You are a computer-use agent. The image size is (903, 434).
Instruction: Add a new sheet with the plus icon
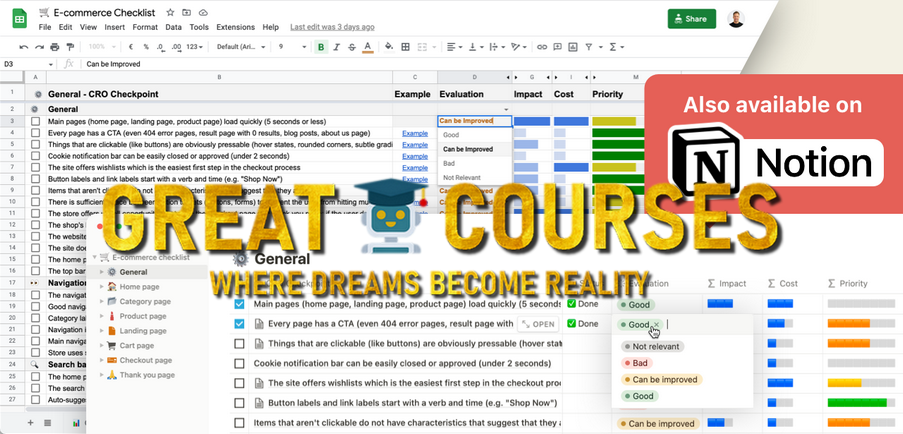31,422
